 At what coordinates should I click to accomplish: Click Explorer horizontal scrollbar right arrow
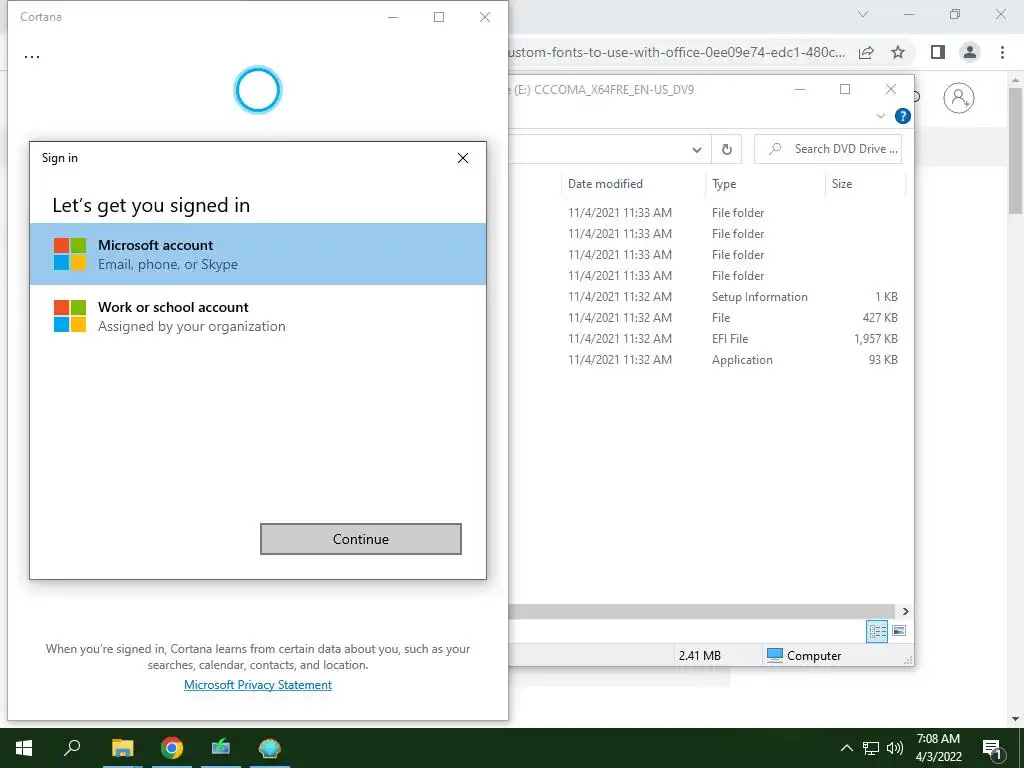905,611
